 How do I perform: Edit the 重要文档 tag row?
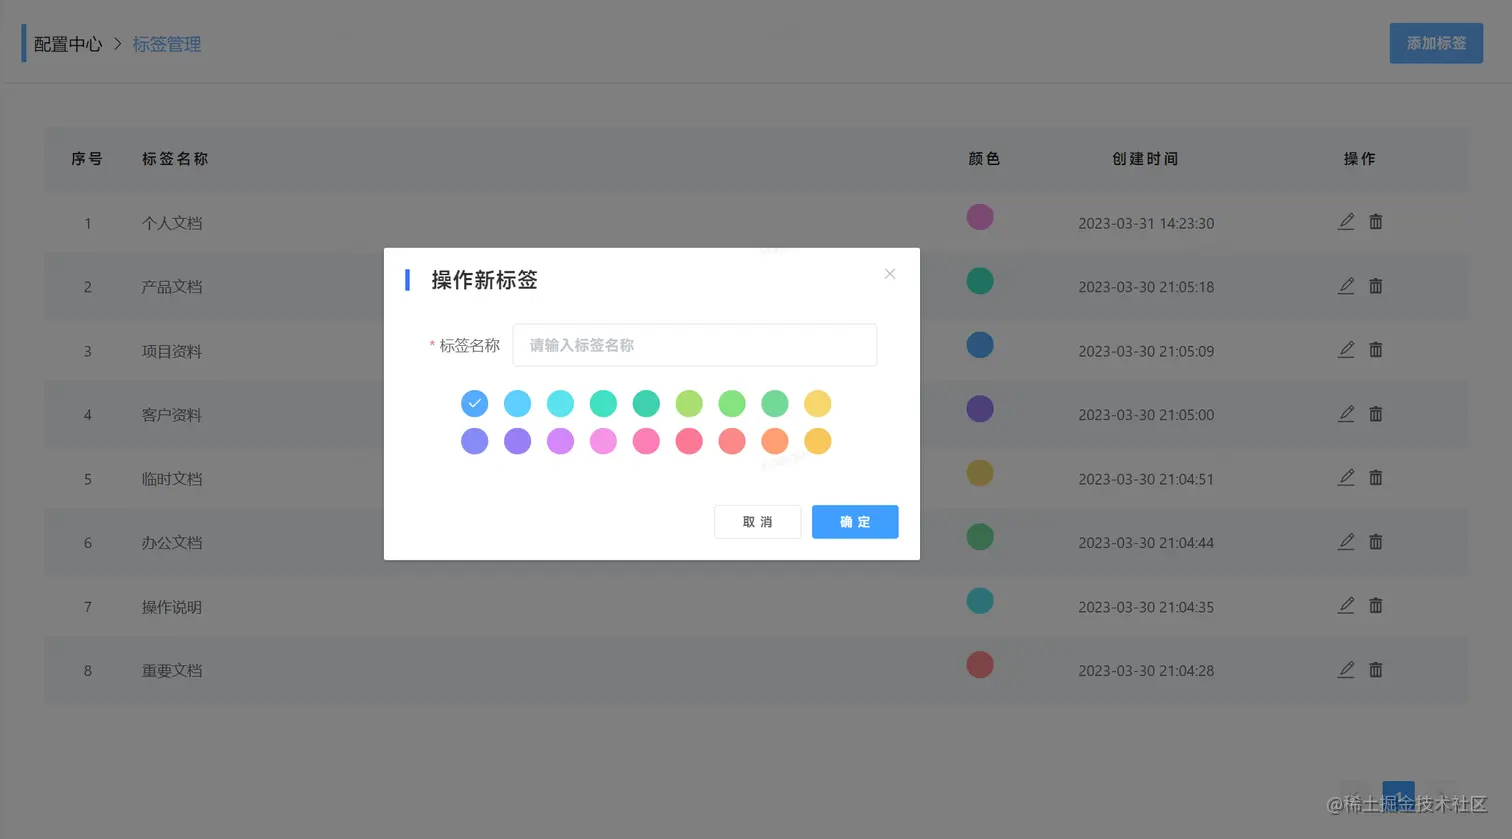tap(1346, 670)
